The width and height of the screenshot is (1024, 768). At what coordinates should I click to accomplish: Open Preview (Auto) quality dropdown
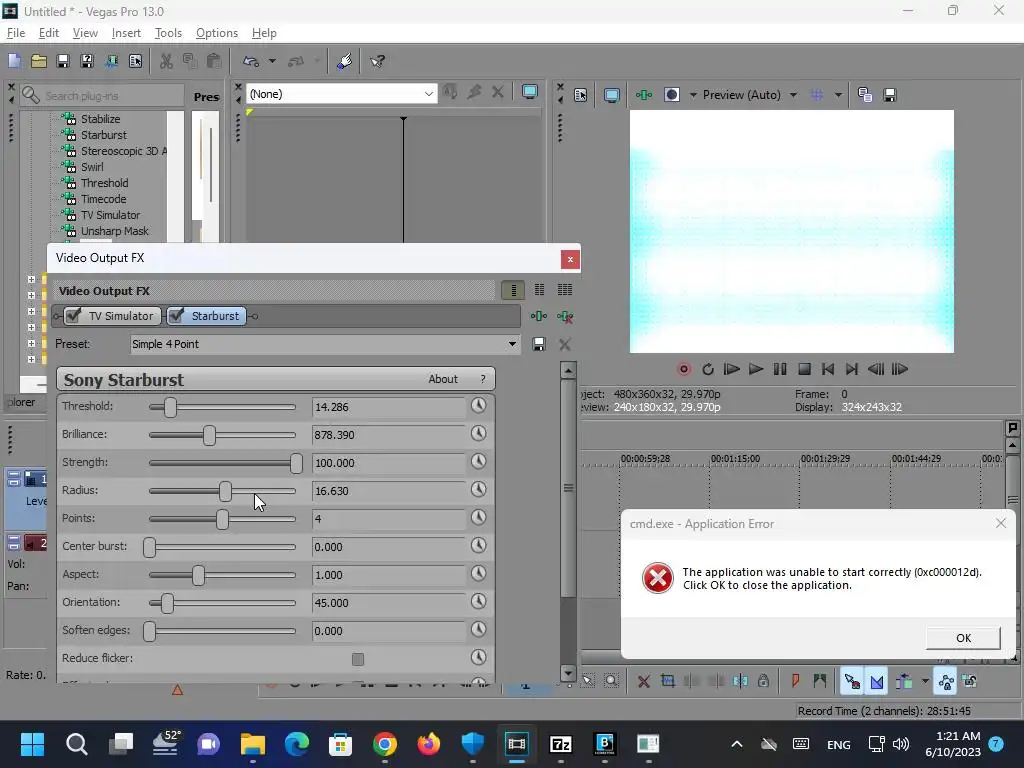click(x=750, y=95)
